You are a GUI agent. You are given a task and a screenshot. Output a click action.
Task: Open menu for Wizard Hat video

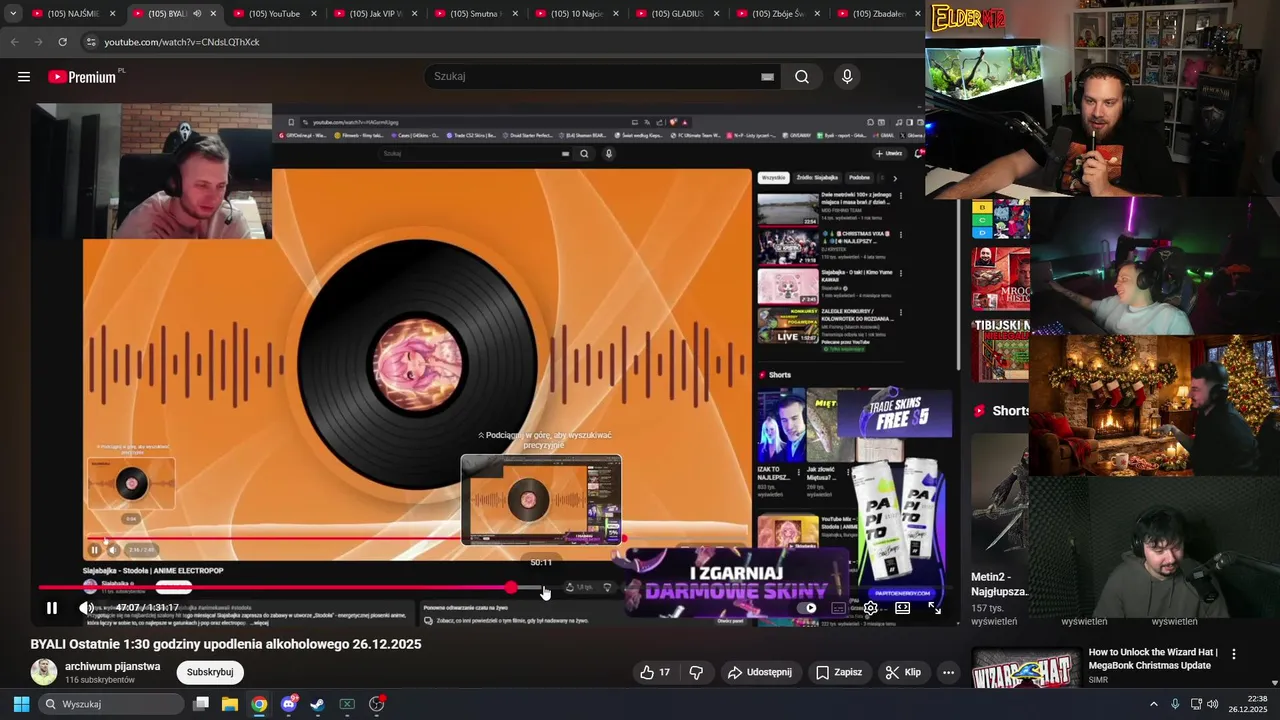pos(1233,654)
